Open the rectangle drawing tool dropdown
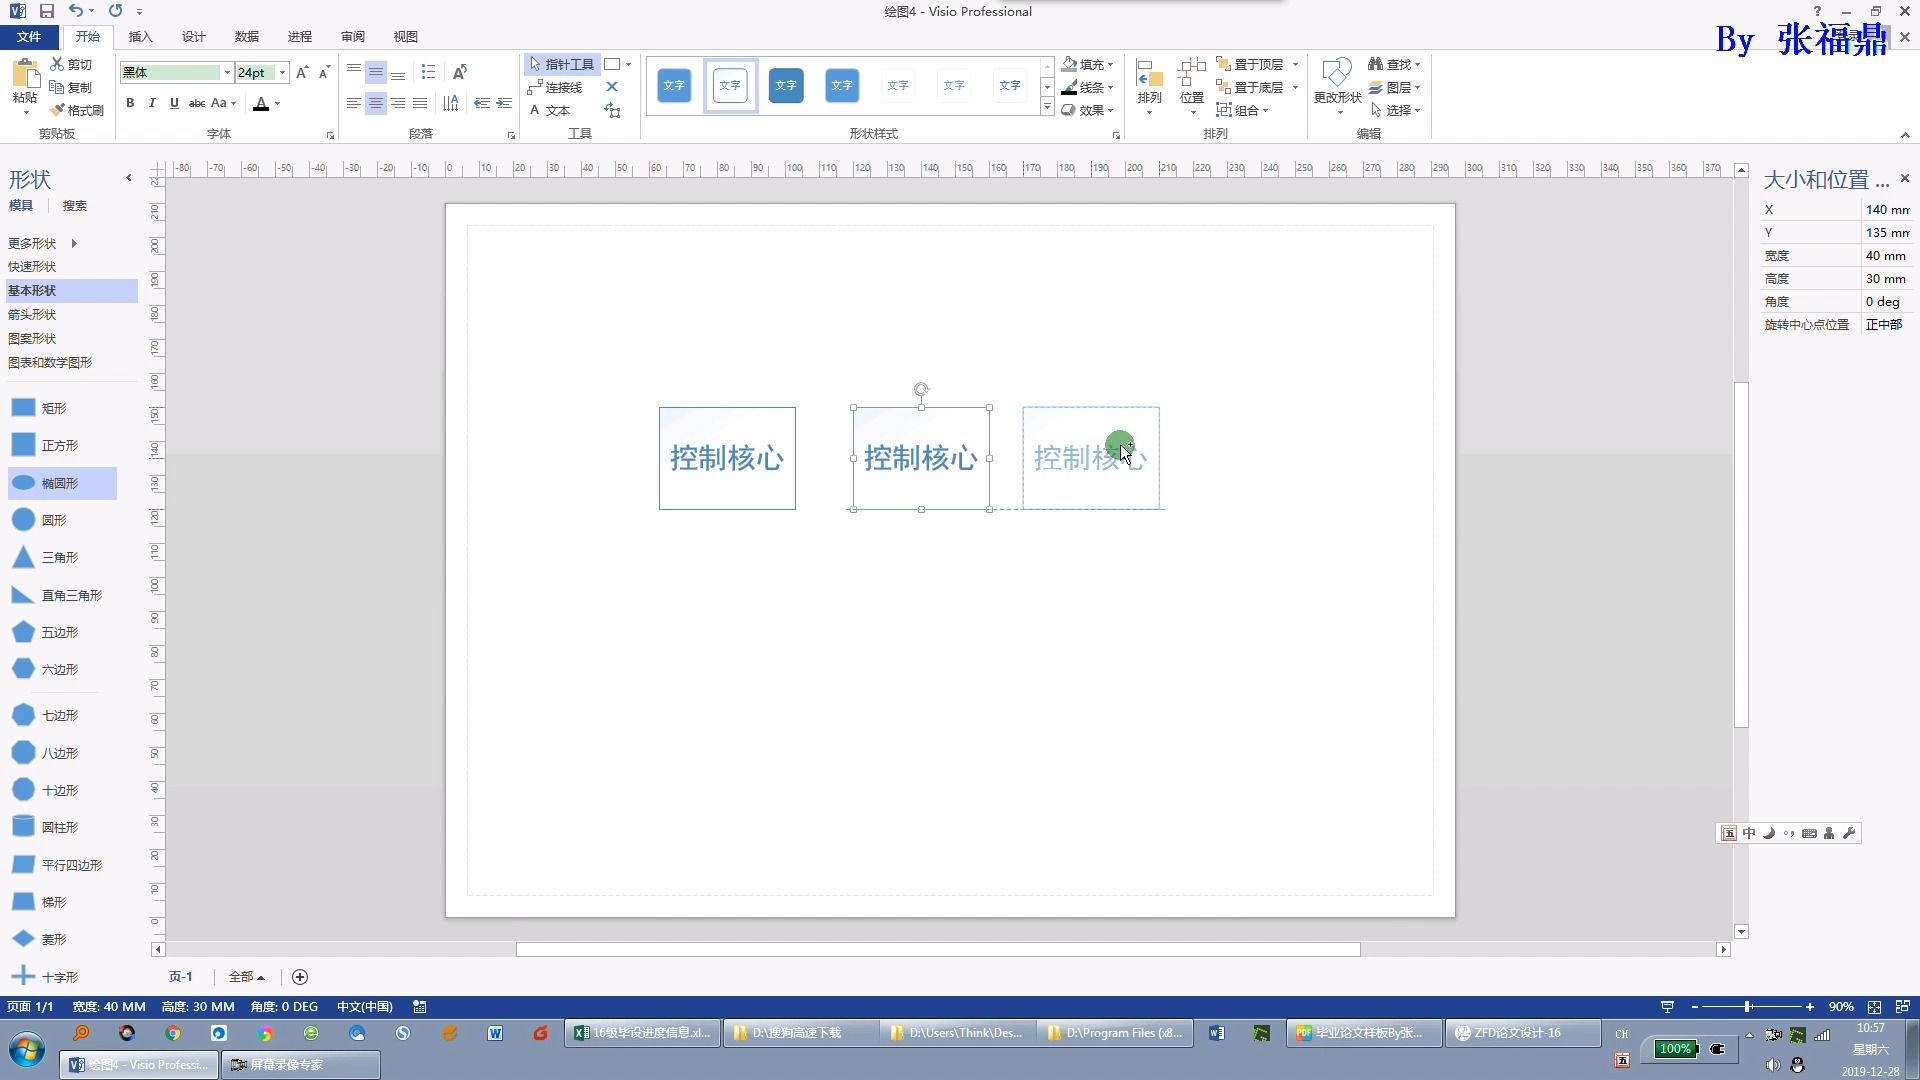This screenshot has height=1080, width=1920. click(628, 64)
